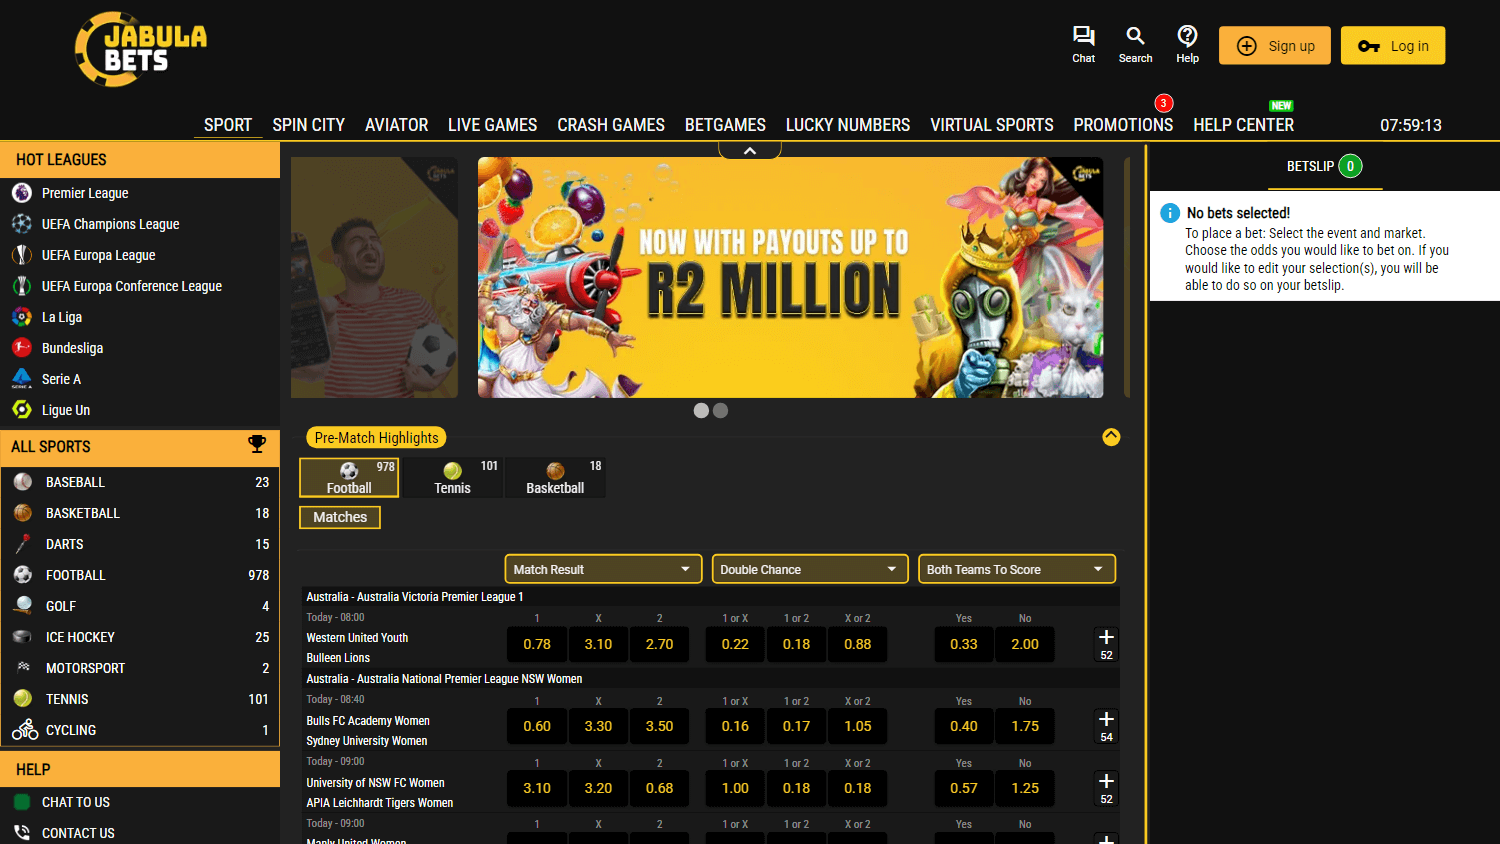Screen dimensions: 1500x844
Task: Open the SPIN CITY menu
Action: tap(308, 125)
